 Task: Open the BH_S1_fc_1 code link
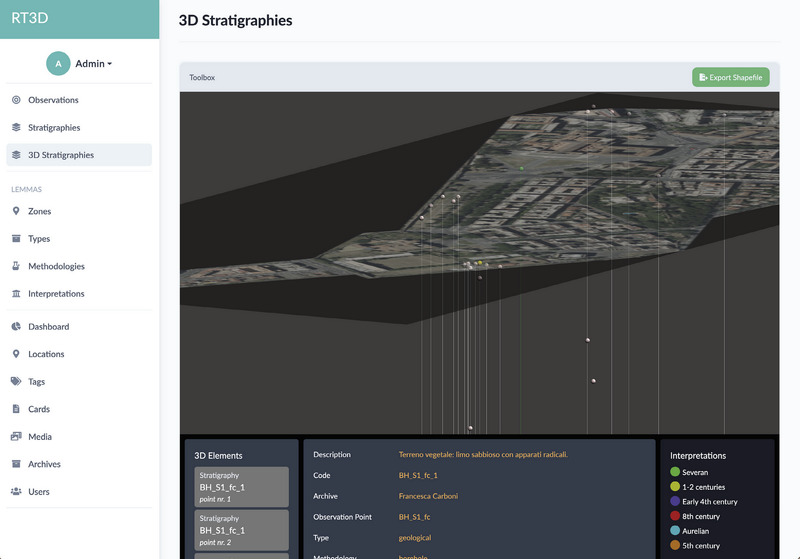tap(418, 475)
